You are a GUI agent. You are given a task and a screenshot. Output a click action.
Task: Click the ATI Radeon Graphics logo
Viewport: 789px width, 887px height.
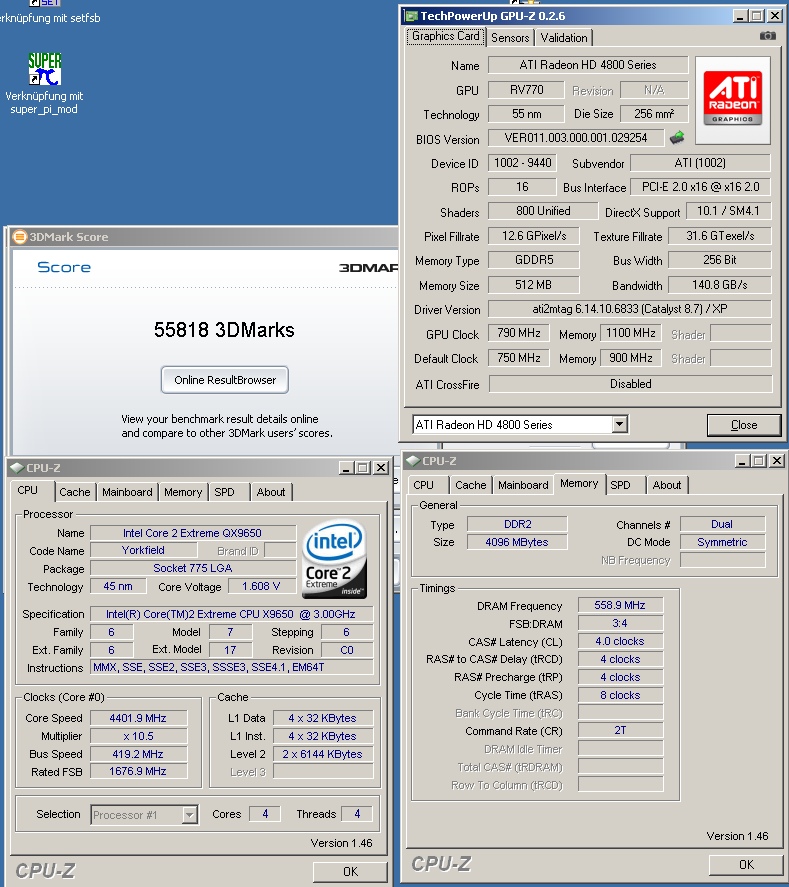click(732, 100)
